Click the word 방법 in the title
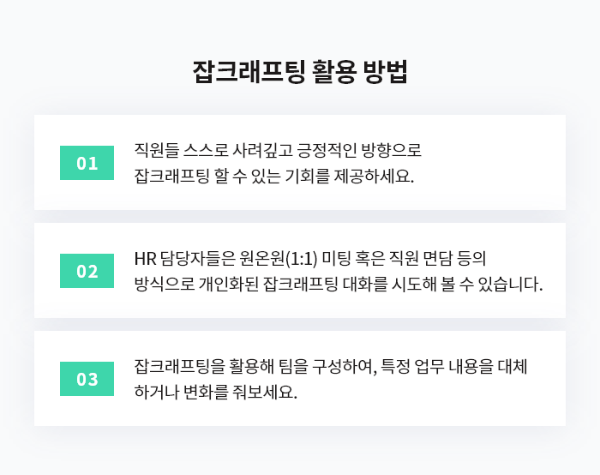This screenshot has width=600, height=475. pos(385,72)
